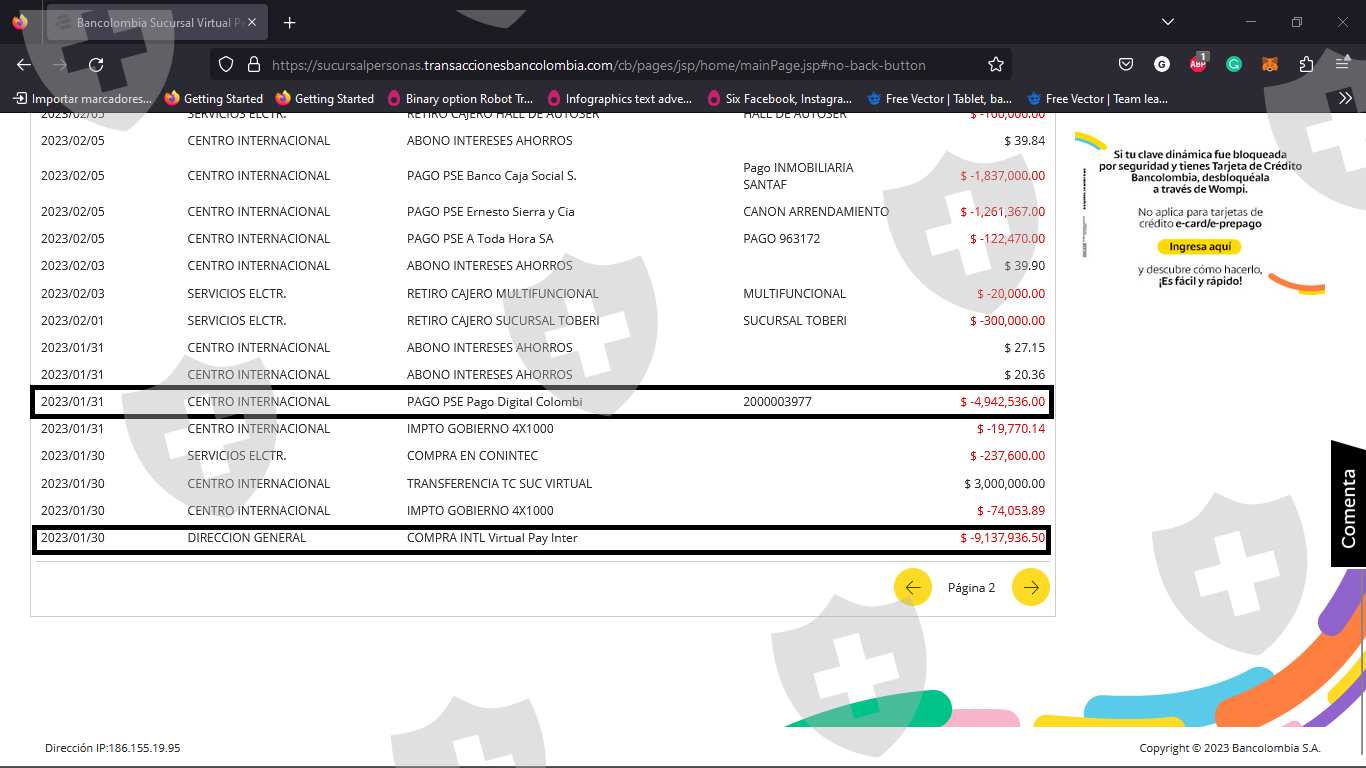This screenshot has width=1366, height=768.
Task: Go to next page with right arrow
Action: coord(1030,587)
